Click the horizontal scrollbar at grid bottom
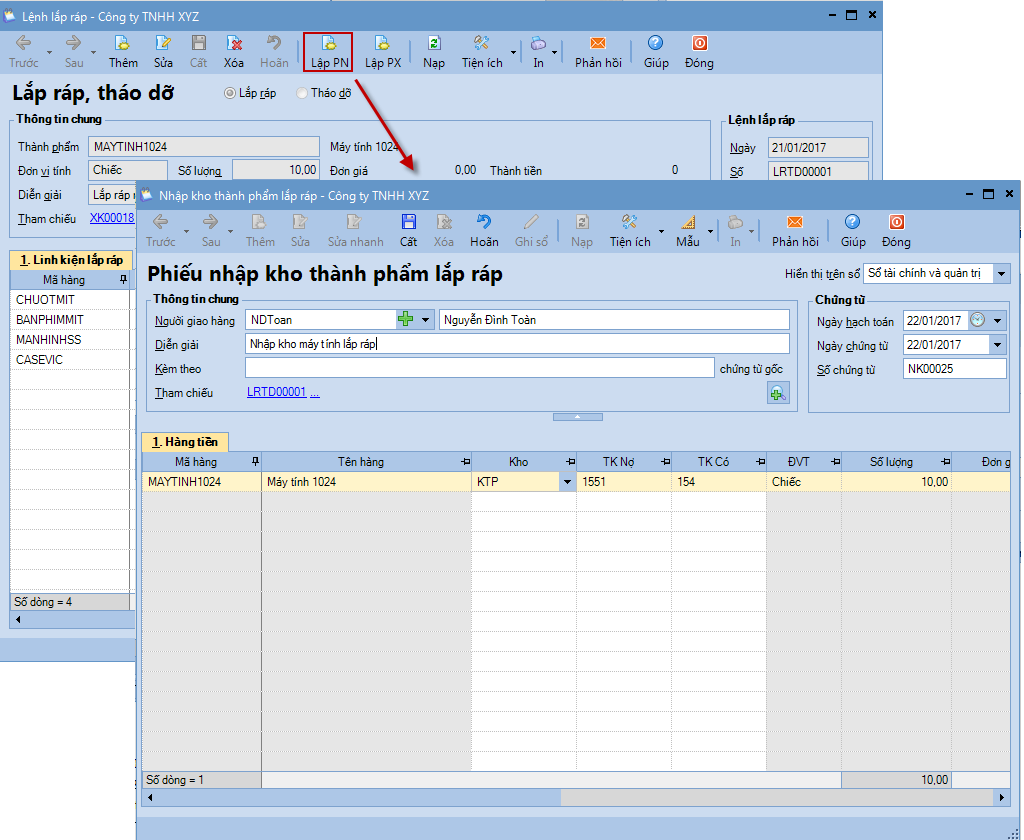1024x840 pixels. (x=575, y=798)
